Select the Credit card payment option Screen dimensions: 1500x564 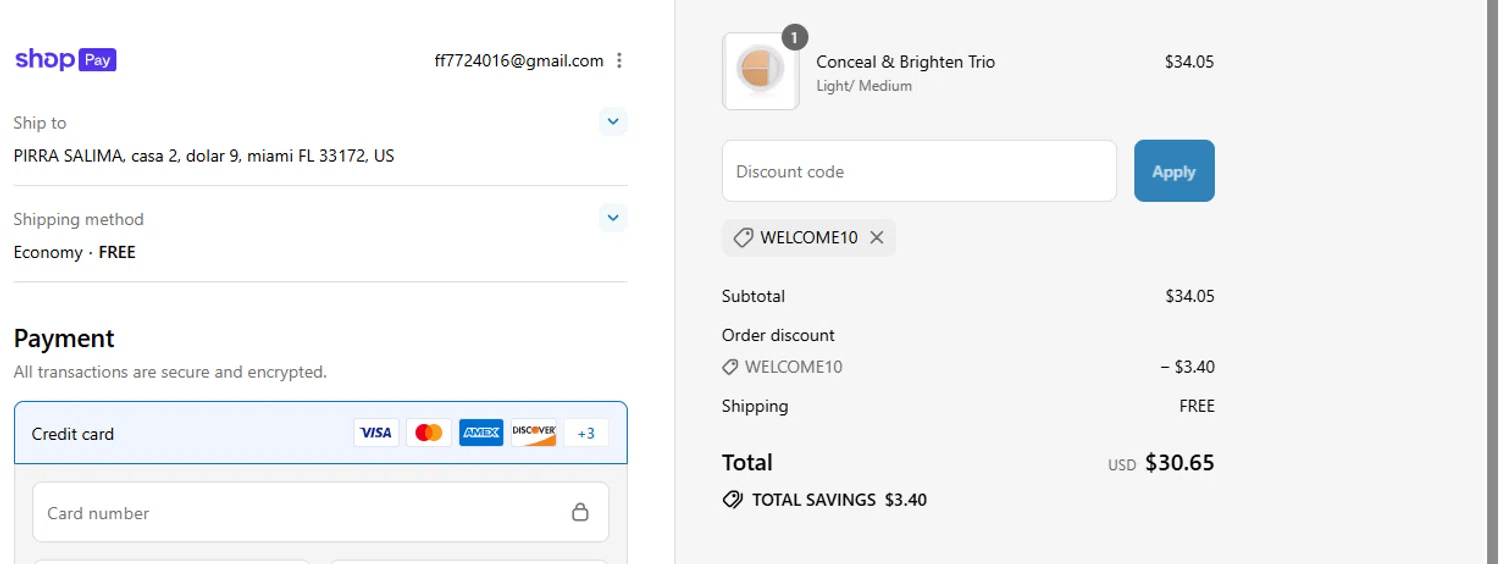[x=321, y=433]
